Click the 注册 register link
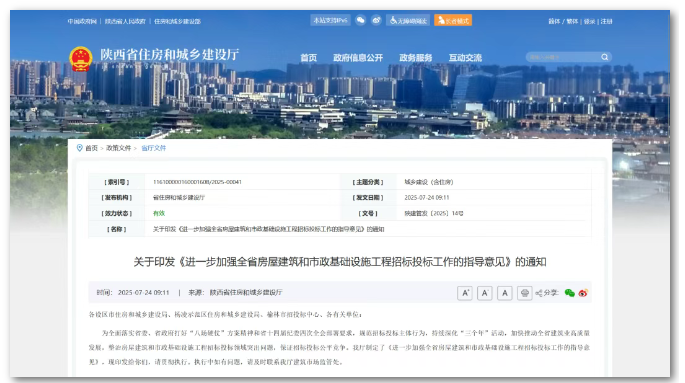685x383 pixels. tap(606, 21)
